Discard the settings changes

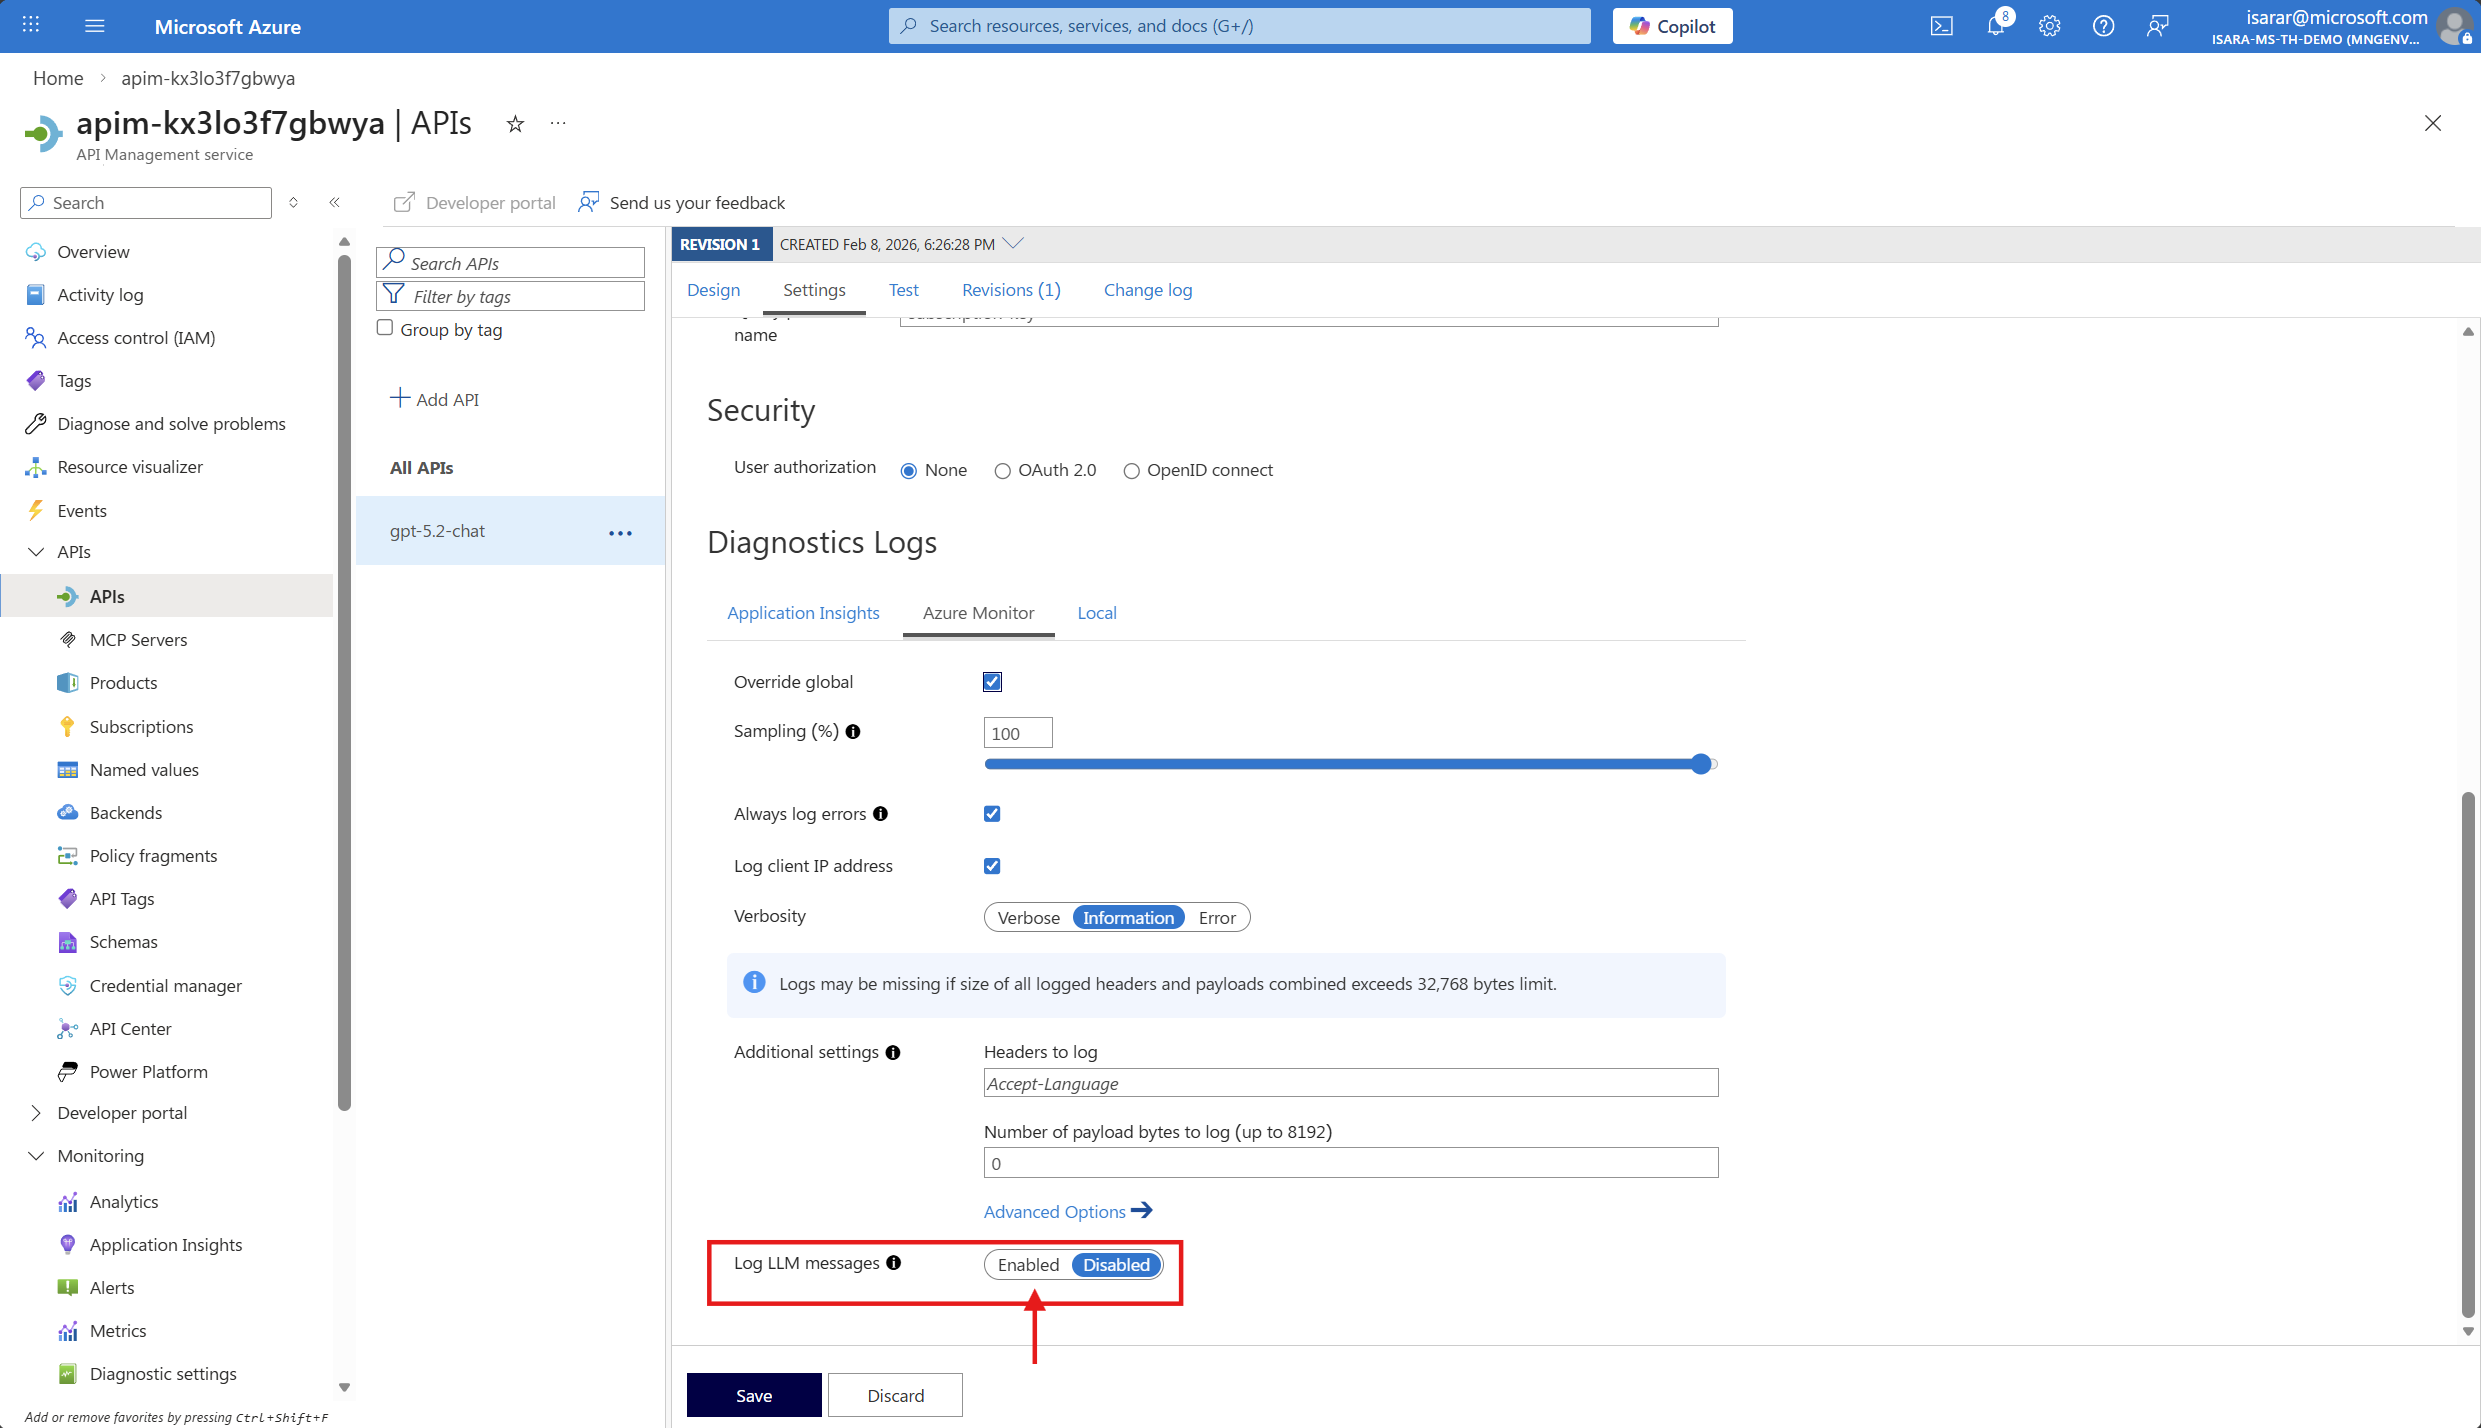(895, 1395)
